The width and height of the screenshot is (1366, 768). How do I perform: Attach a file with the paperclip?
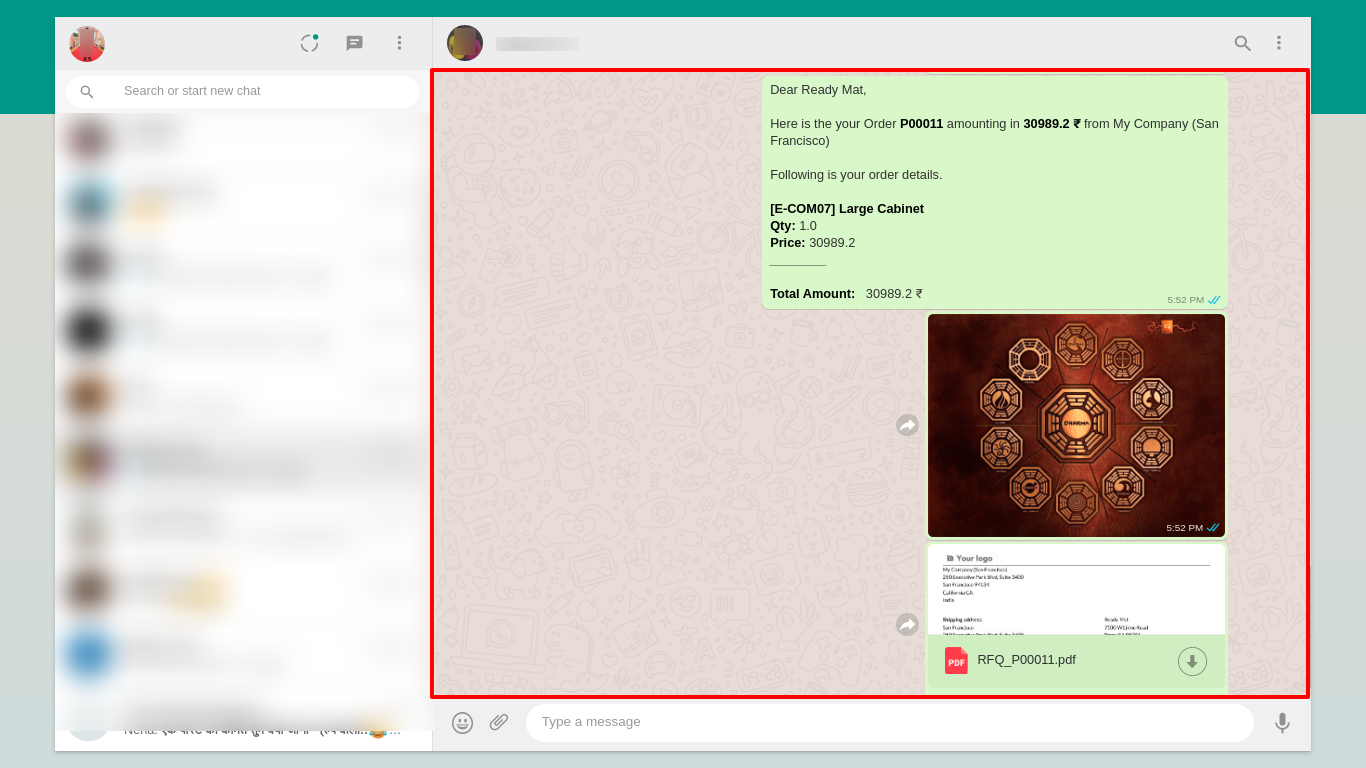tap(499, 722)
